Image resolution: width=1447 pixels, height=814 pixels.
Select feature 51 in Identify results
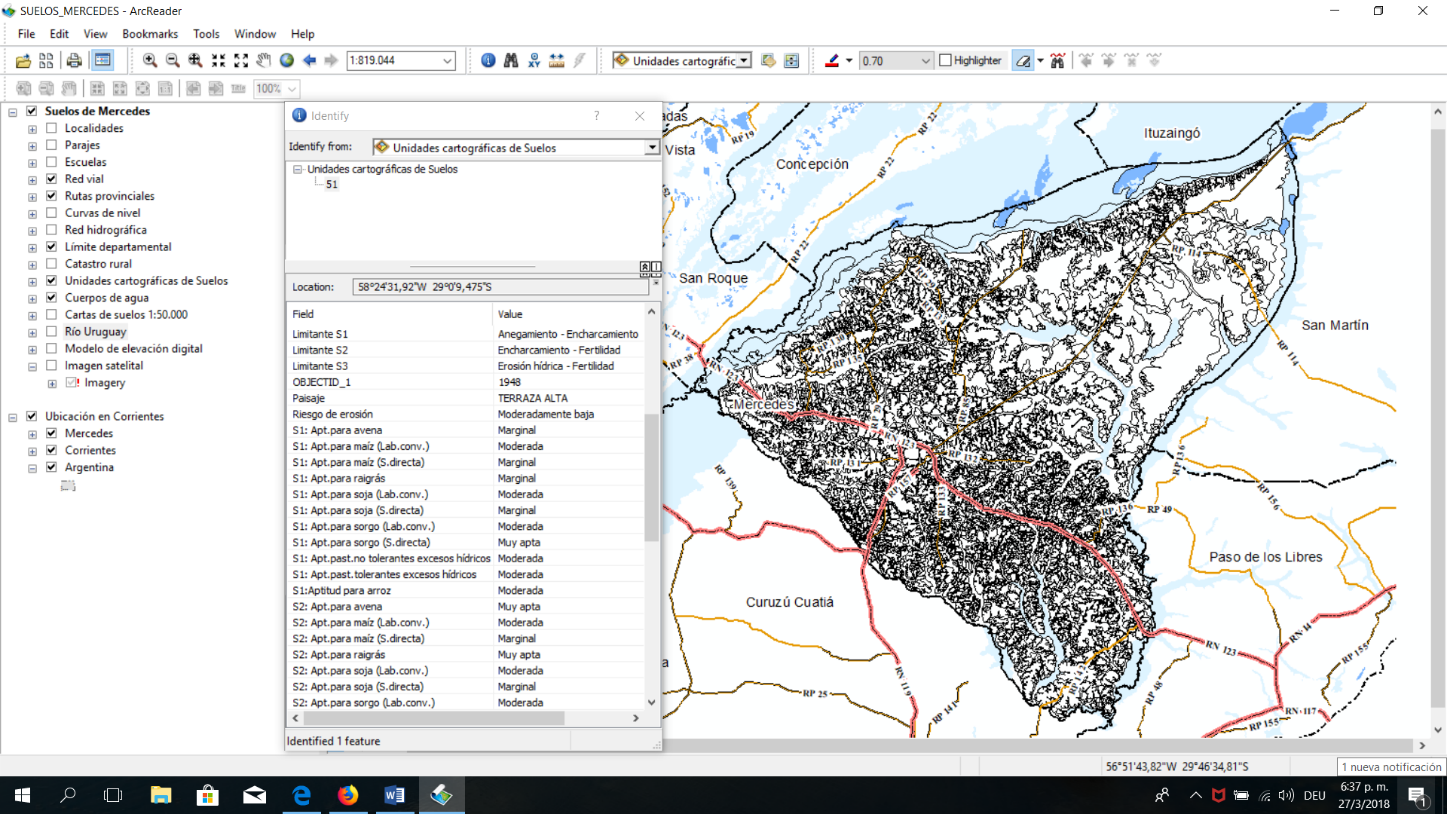[331, 185]
